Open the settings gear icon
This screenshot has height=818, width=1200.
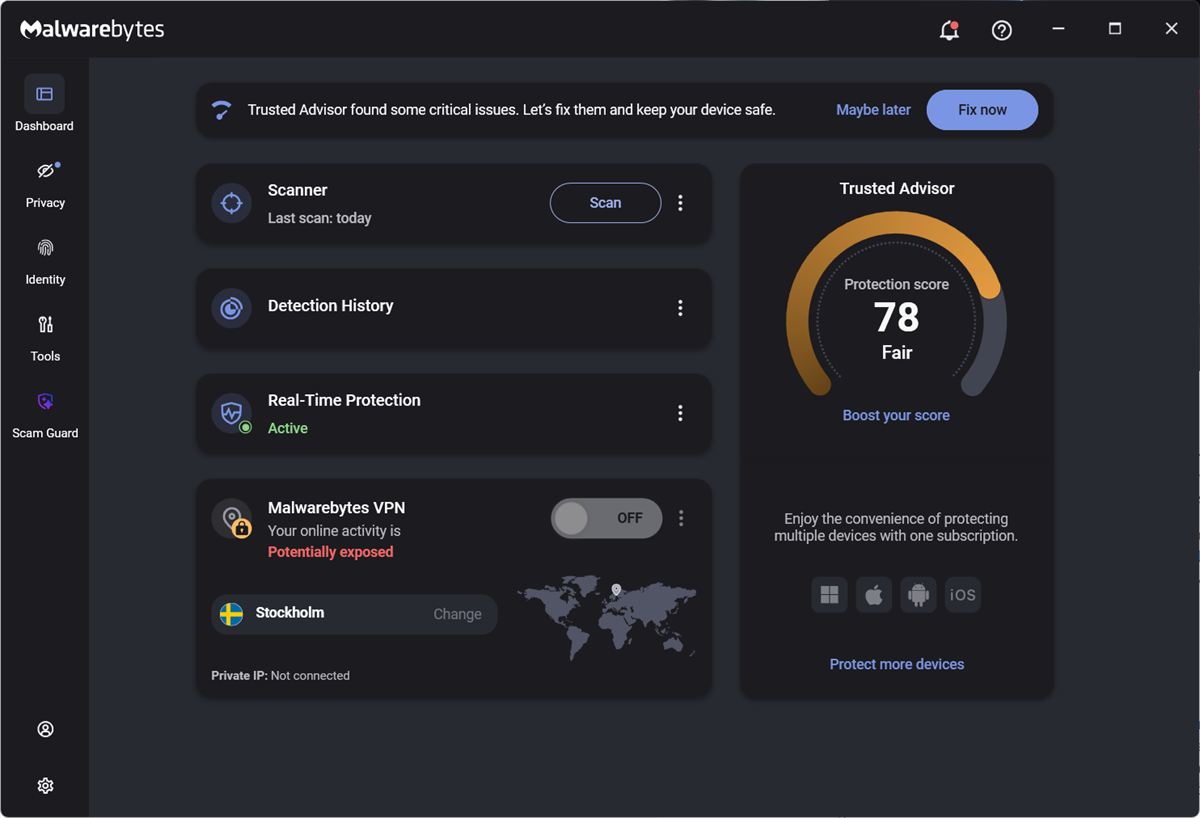(45, 786)
